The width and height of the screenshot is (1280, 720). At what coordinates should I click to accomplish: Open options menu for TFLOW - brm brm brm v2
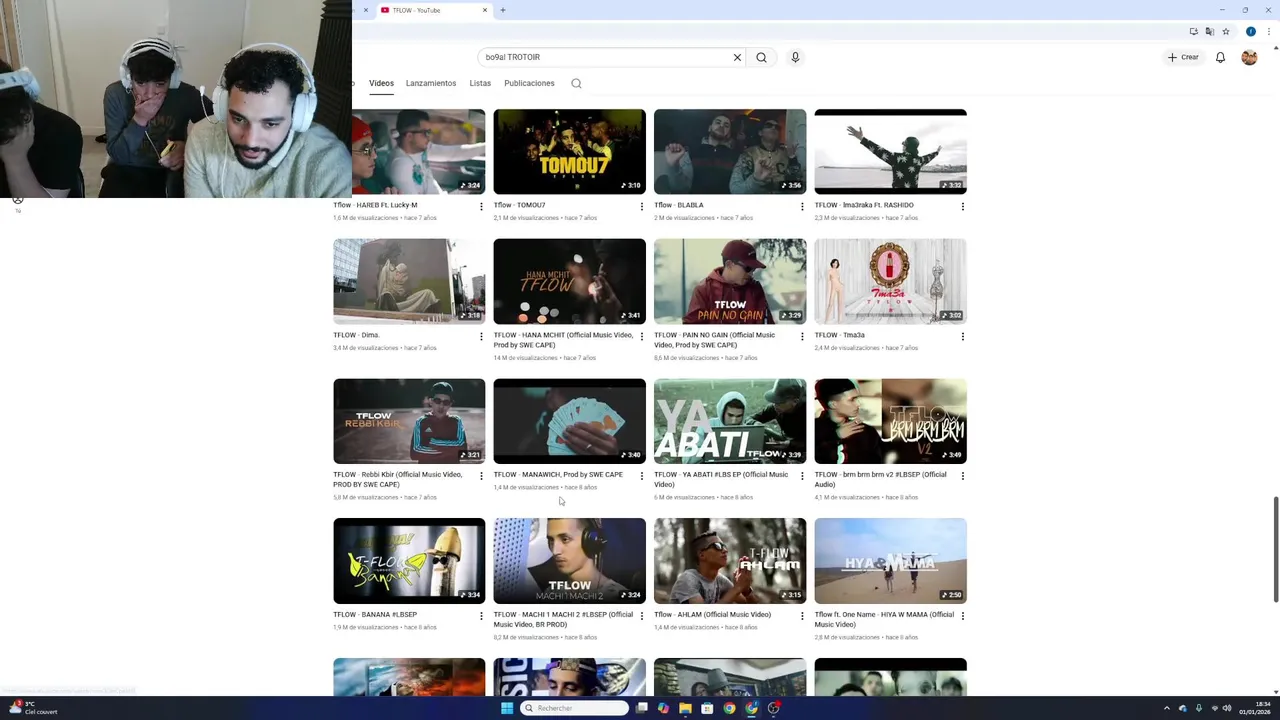click(963, 476)
